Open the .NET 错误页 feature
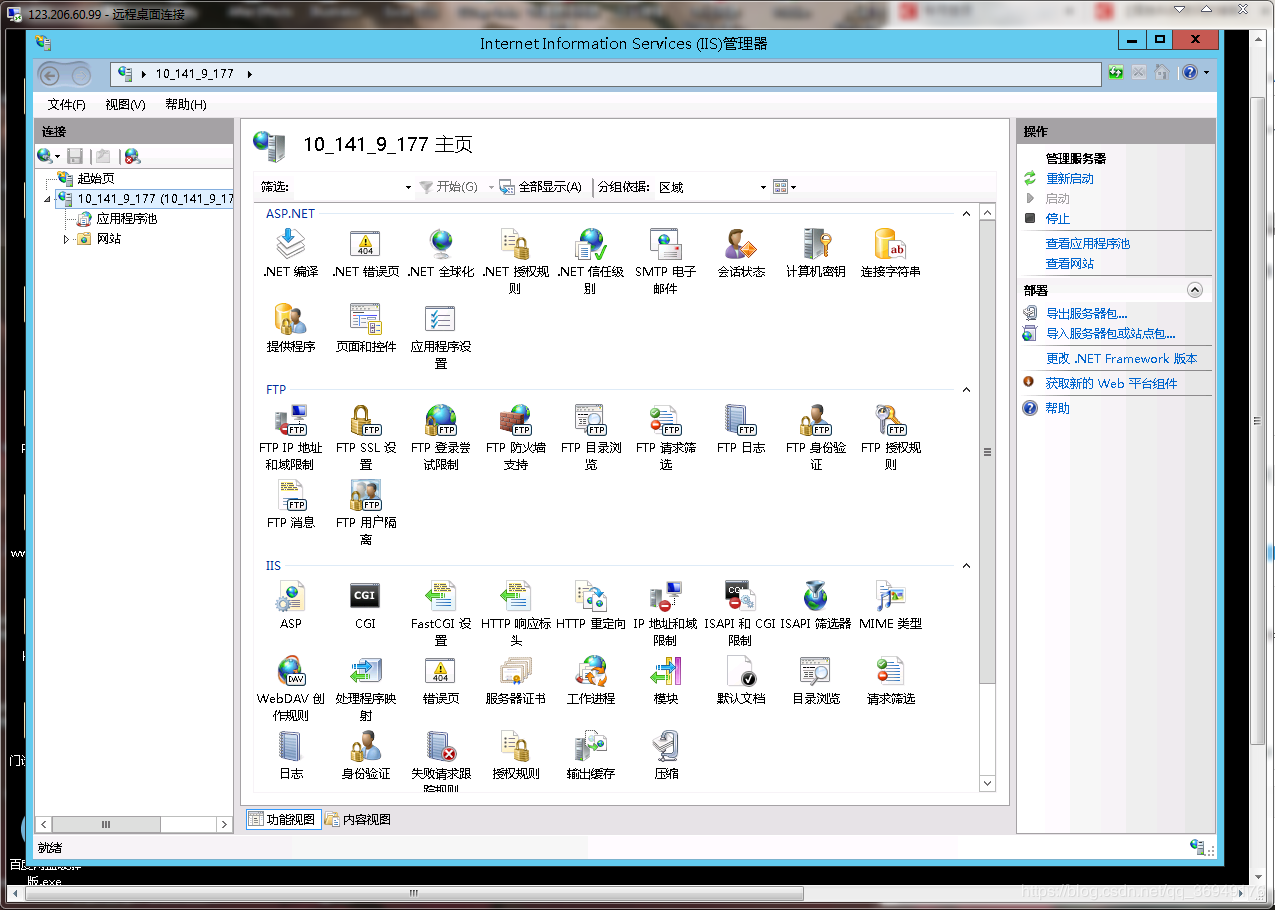 (x=365, y=254)
